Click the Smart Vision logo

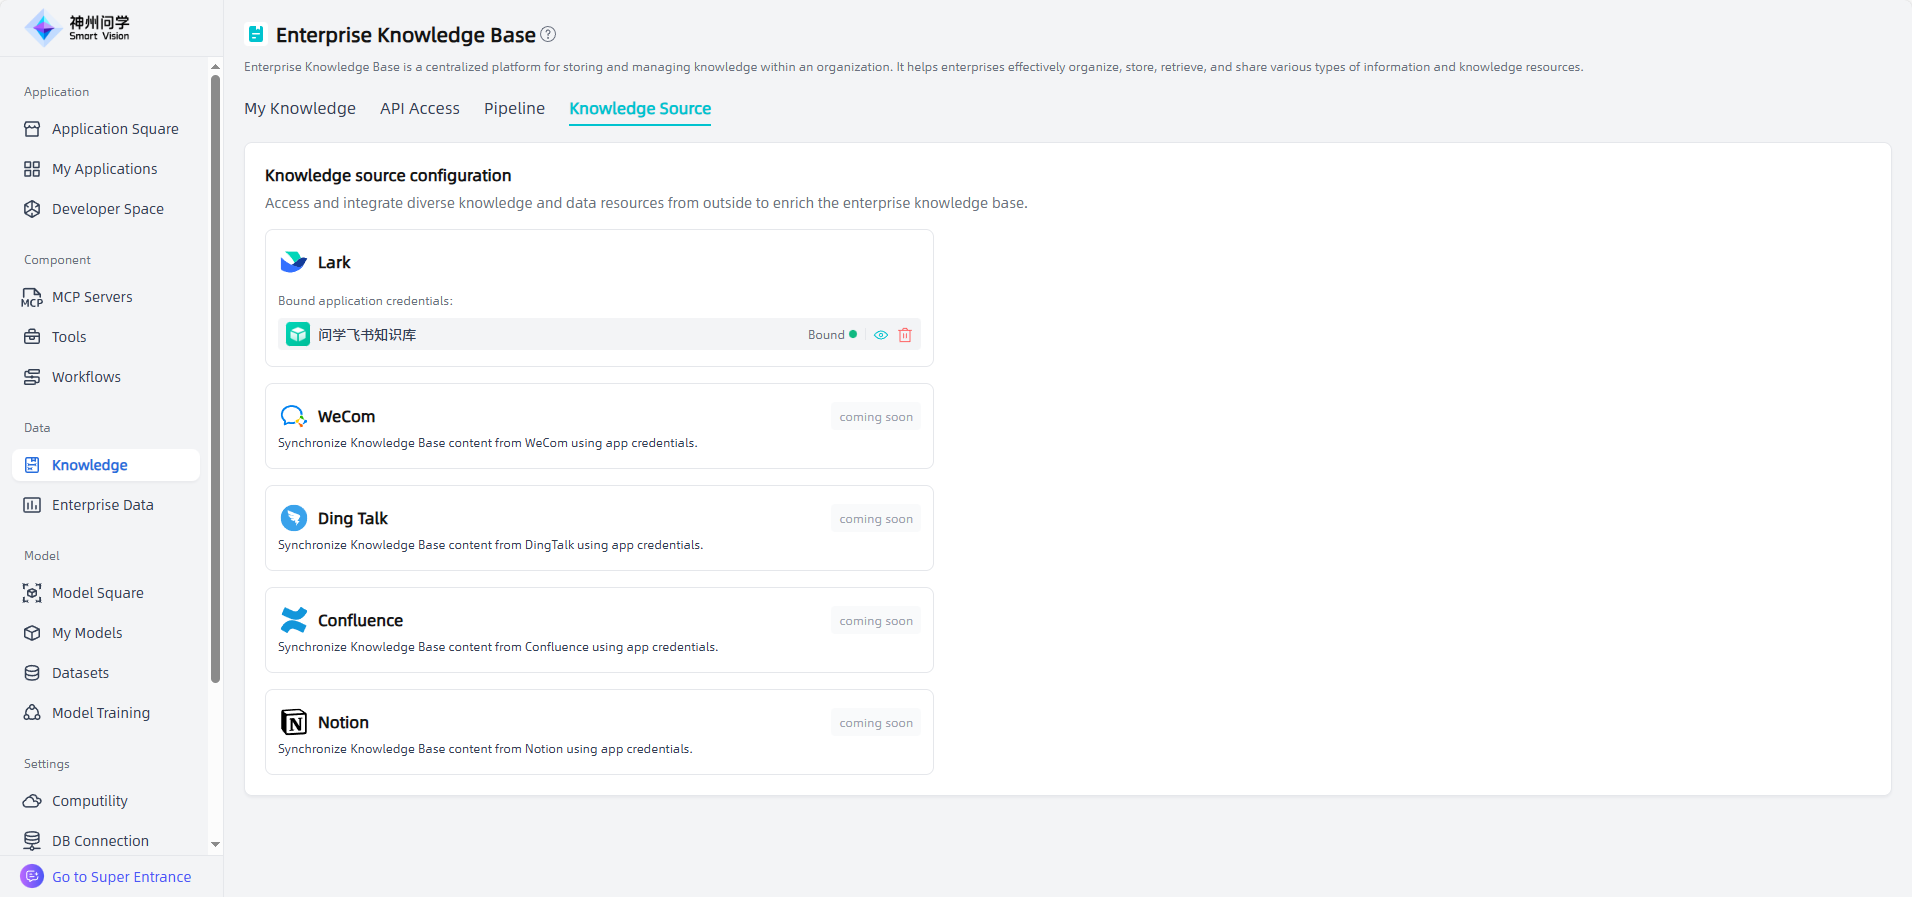tap(78, 28)
